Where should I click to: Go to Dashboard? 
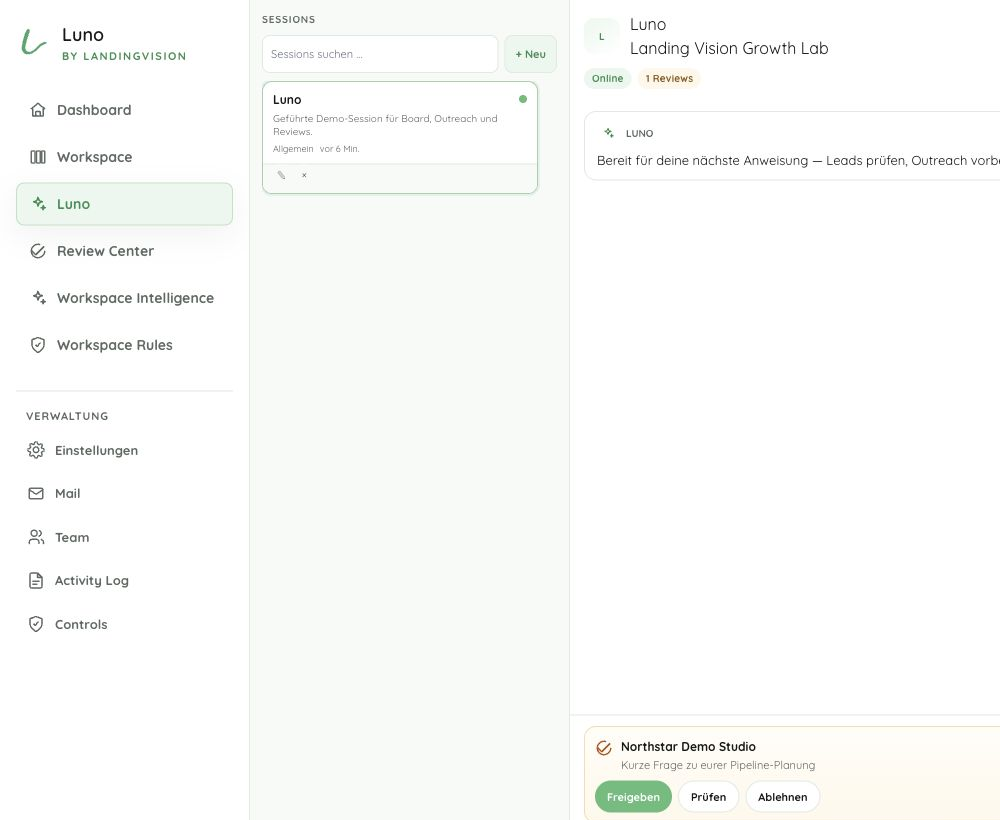click(x=124, y=110)
